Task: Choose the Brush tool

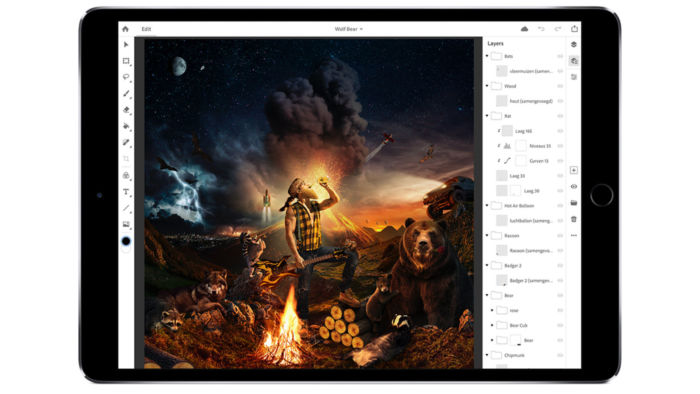Action: (126, 94)
